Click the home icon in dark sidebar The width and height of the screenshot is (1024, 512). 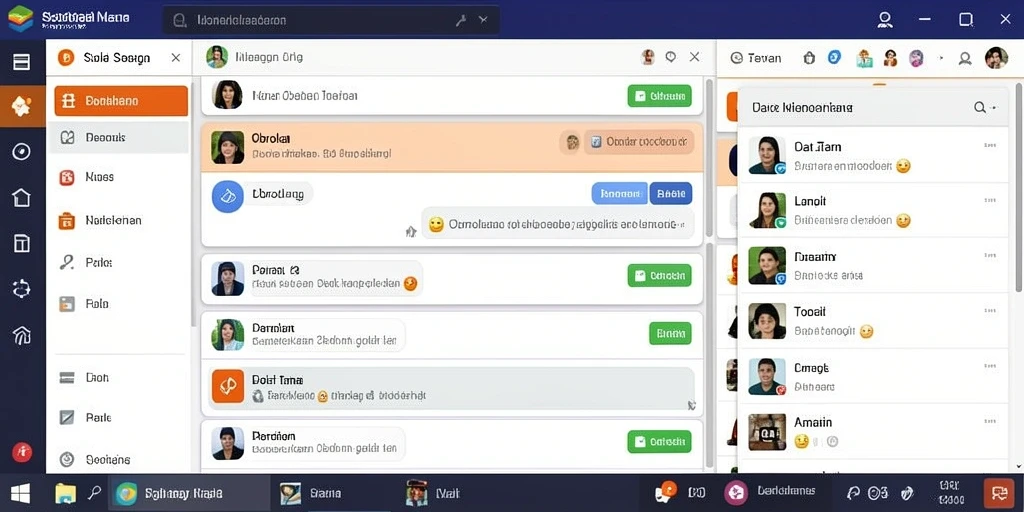(22, 197)
